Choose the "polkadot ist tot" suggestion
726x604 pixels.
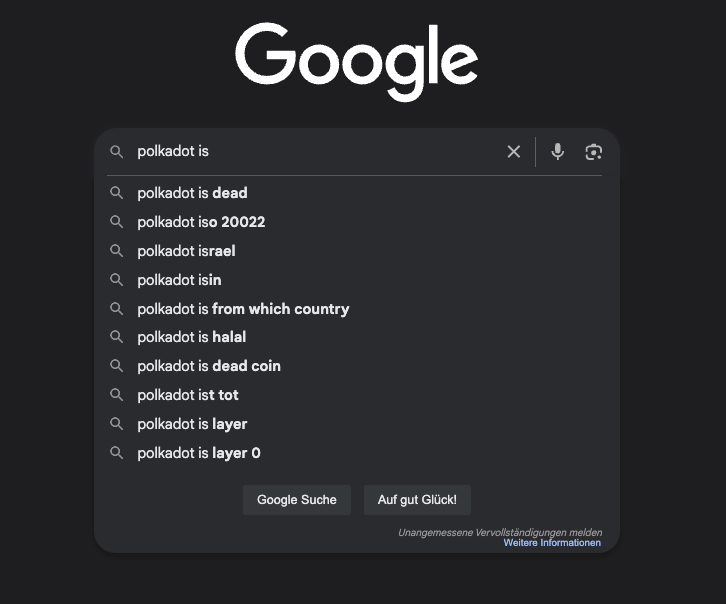[x=188, y=395]
